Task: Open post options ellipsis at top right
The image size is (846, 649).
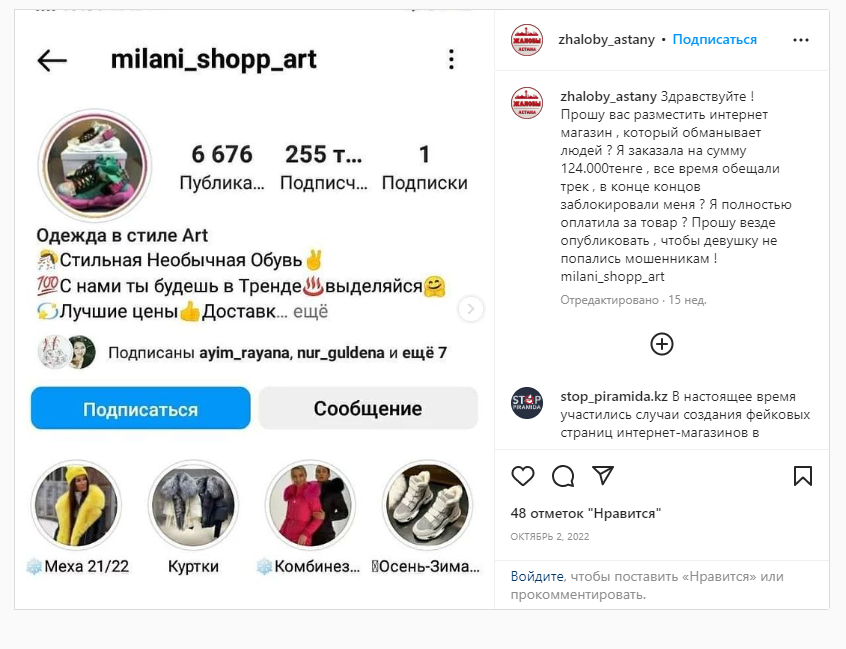Action: tap(801, 40)
